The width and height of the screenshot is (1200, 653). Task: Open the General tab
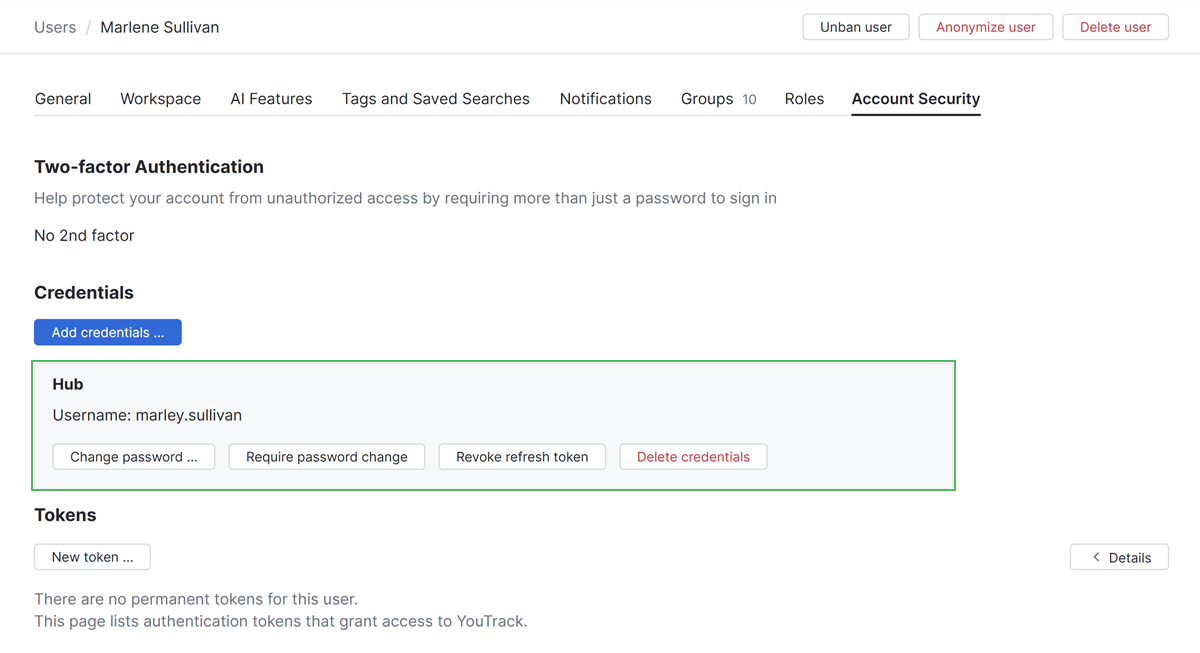click(63, 99)
